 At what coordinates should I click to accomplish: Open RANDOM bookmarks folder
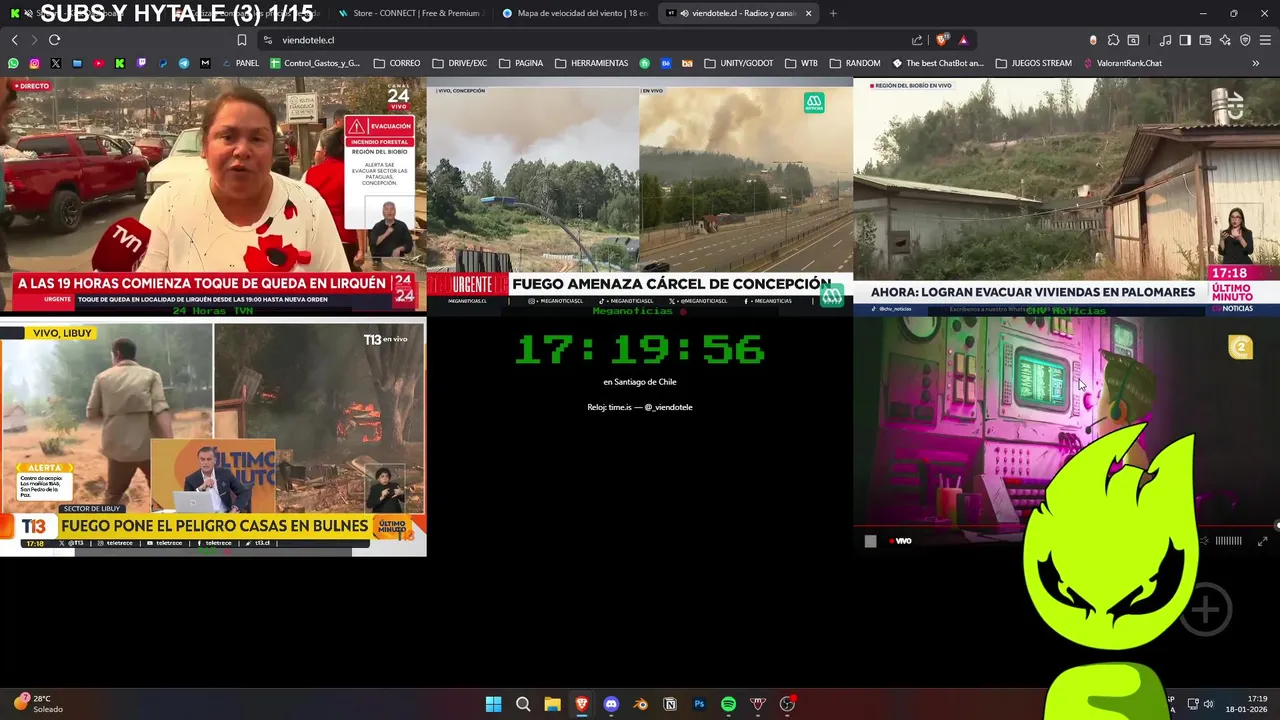tap(854, 63)
